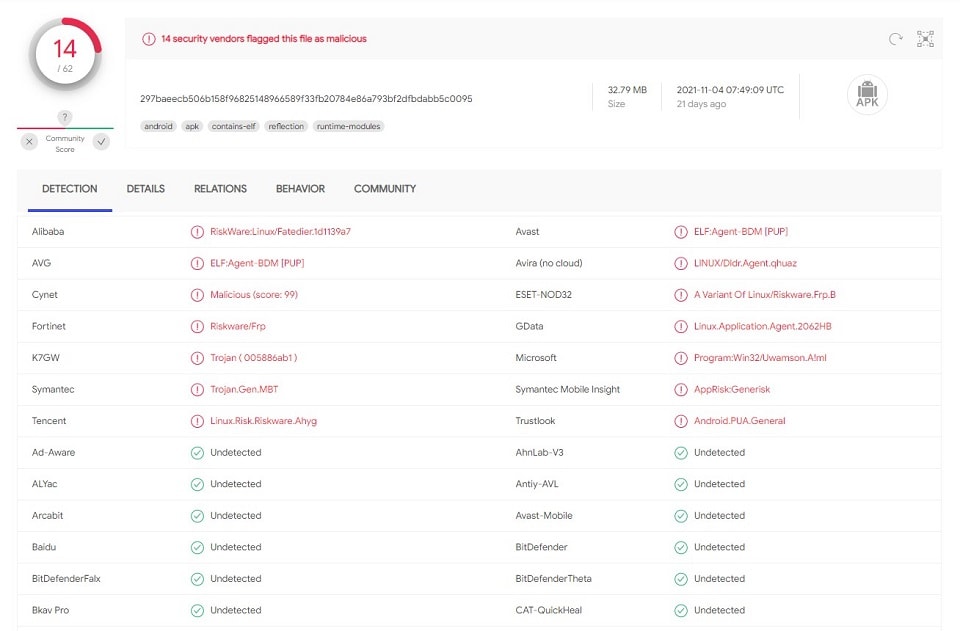Click the file SHA-256 hash text
Image resolution: width=960 pixels, height=631 pixels.
pos(306,99)
